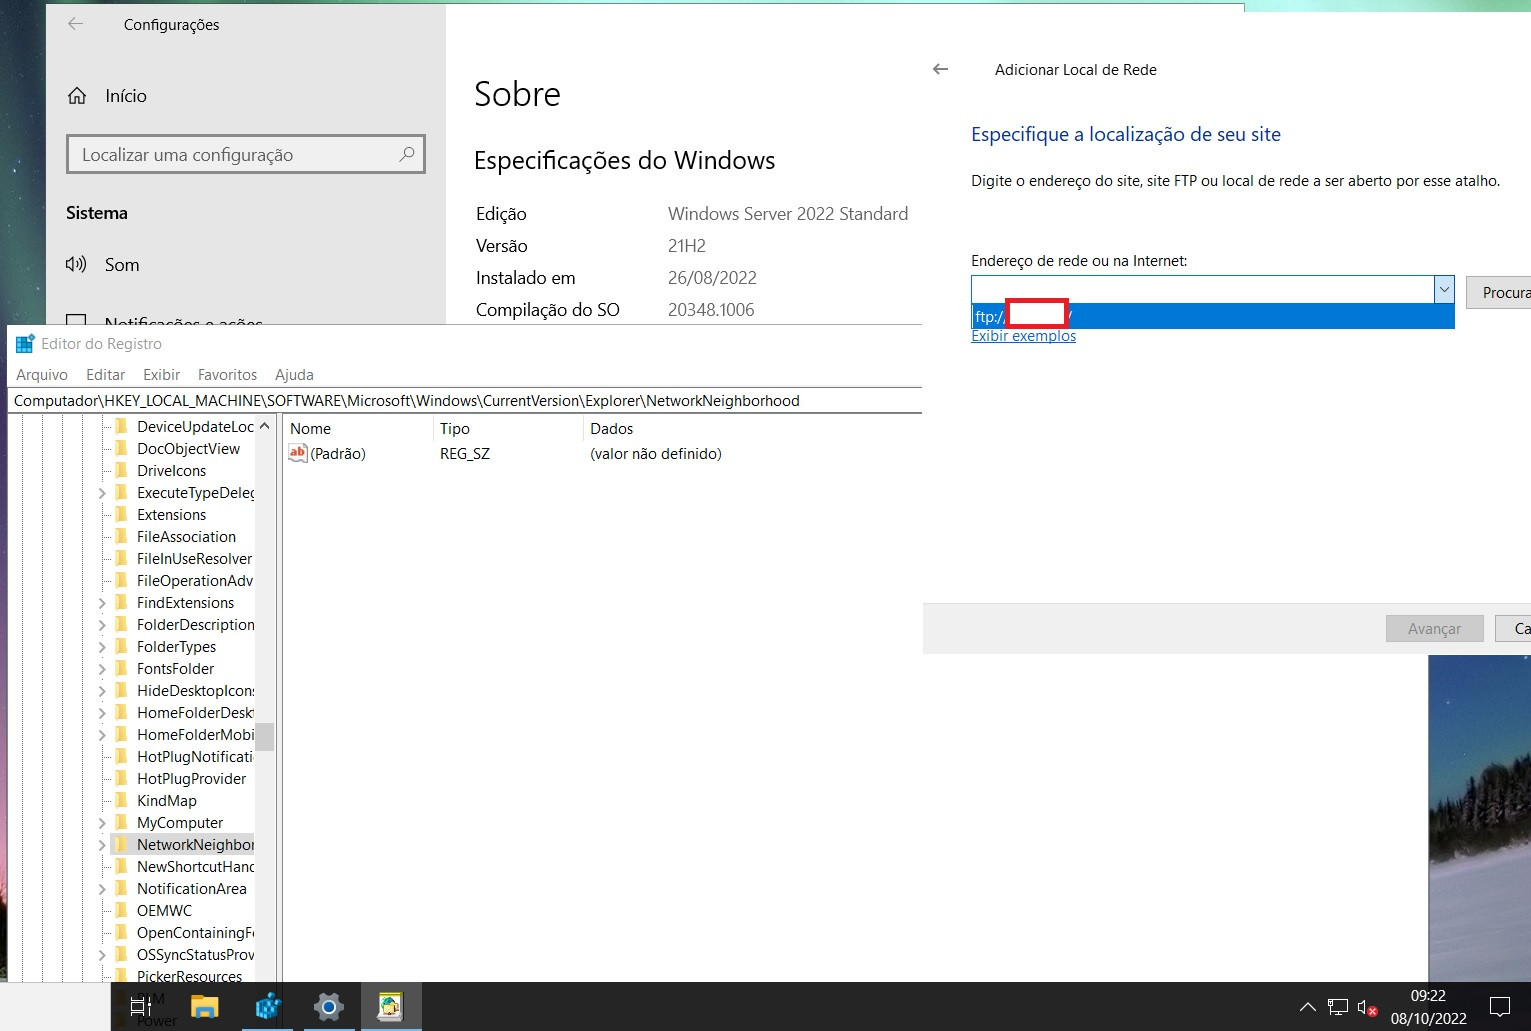This screenshot has width=1531, height=1031.
Task: Open Registry Editor taskbar icon
Action: tap(267, 1006)
